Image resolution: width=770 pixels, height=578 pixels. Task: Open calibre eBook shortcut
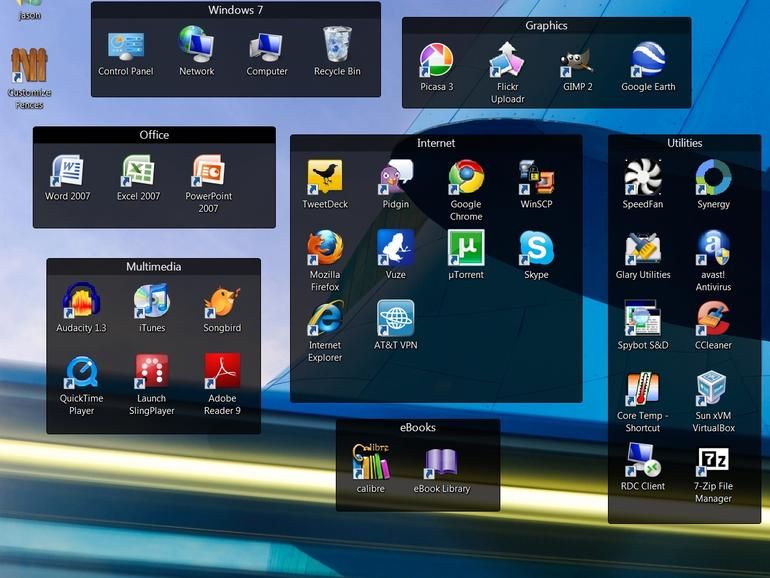click(x=371, y=463)
